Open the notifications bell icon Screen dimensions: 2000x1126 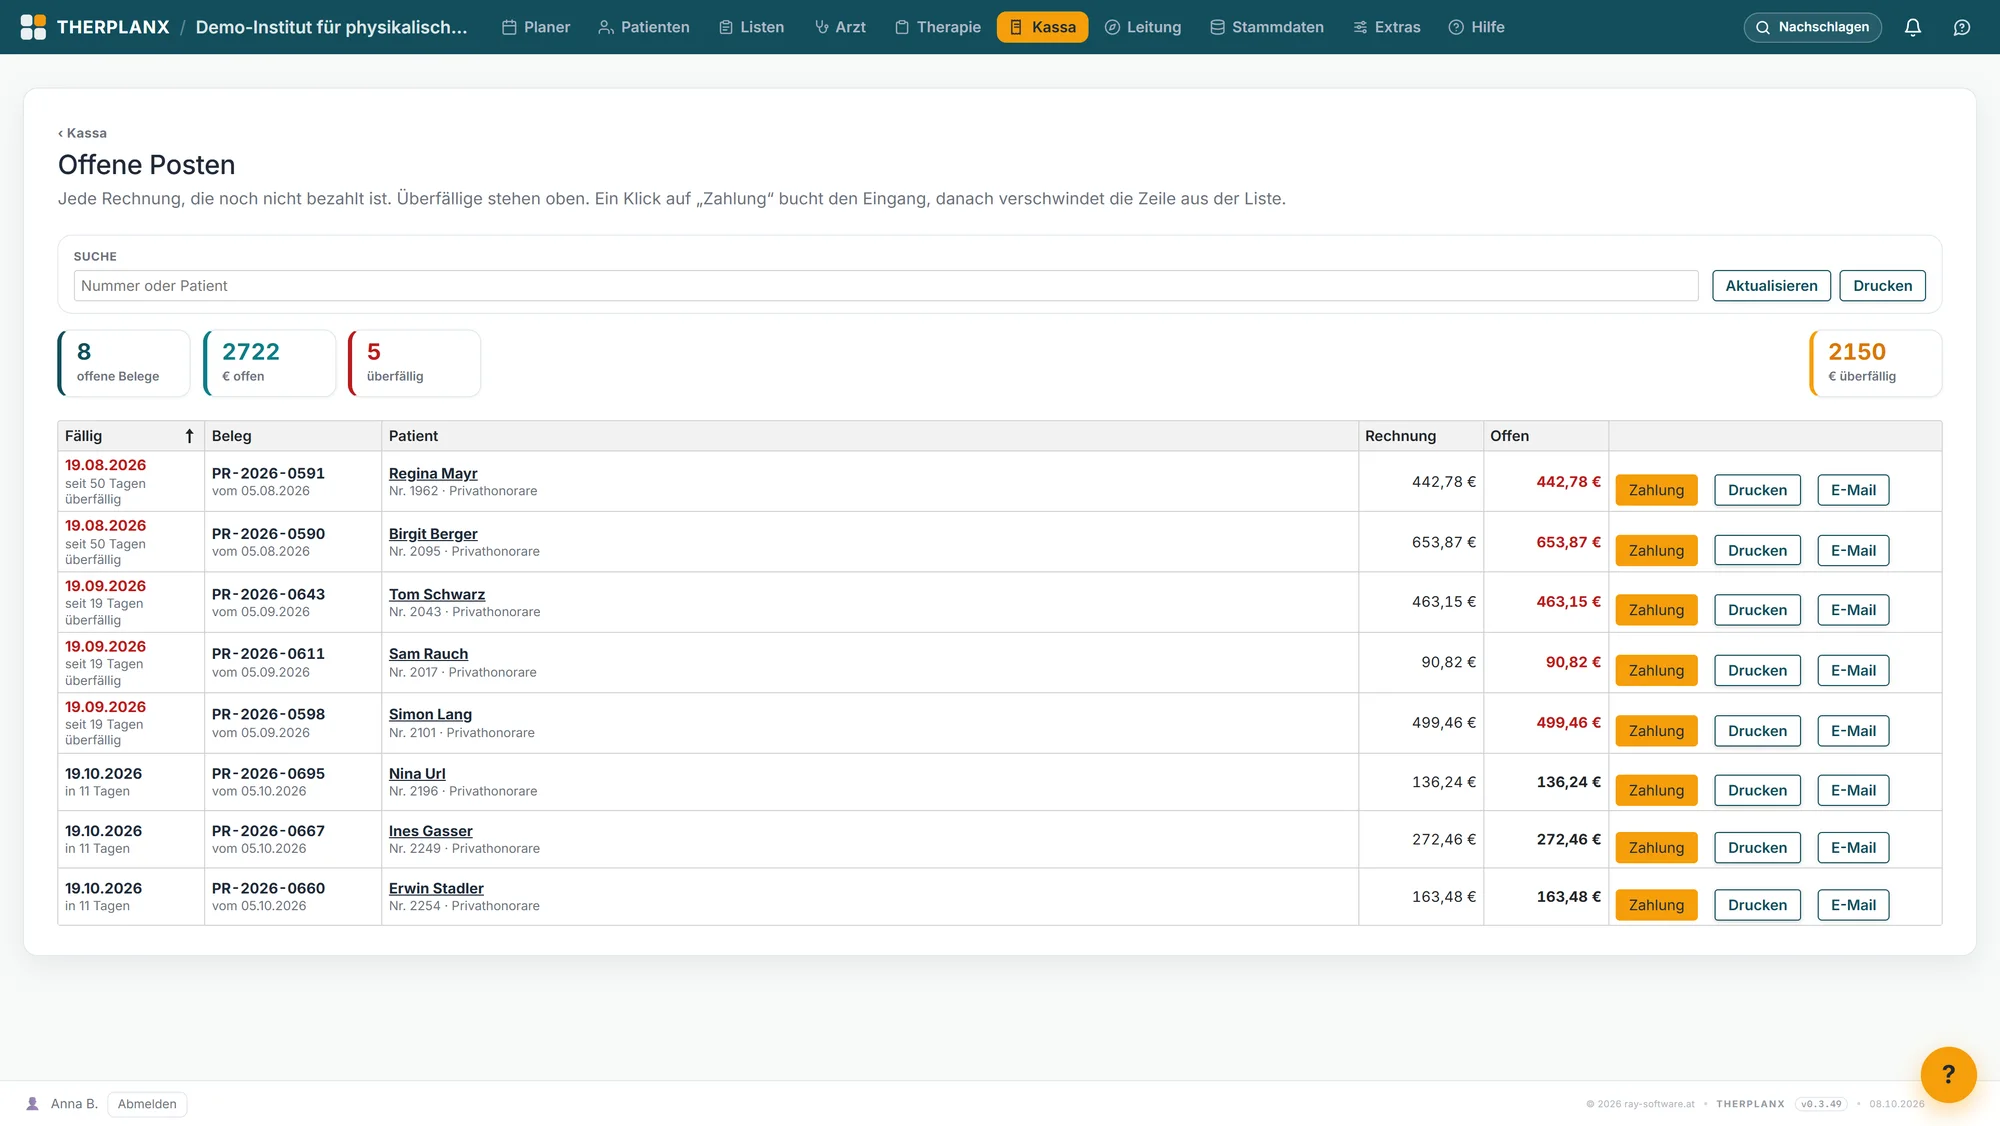1912,27
